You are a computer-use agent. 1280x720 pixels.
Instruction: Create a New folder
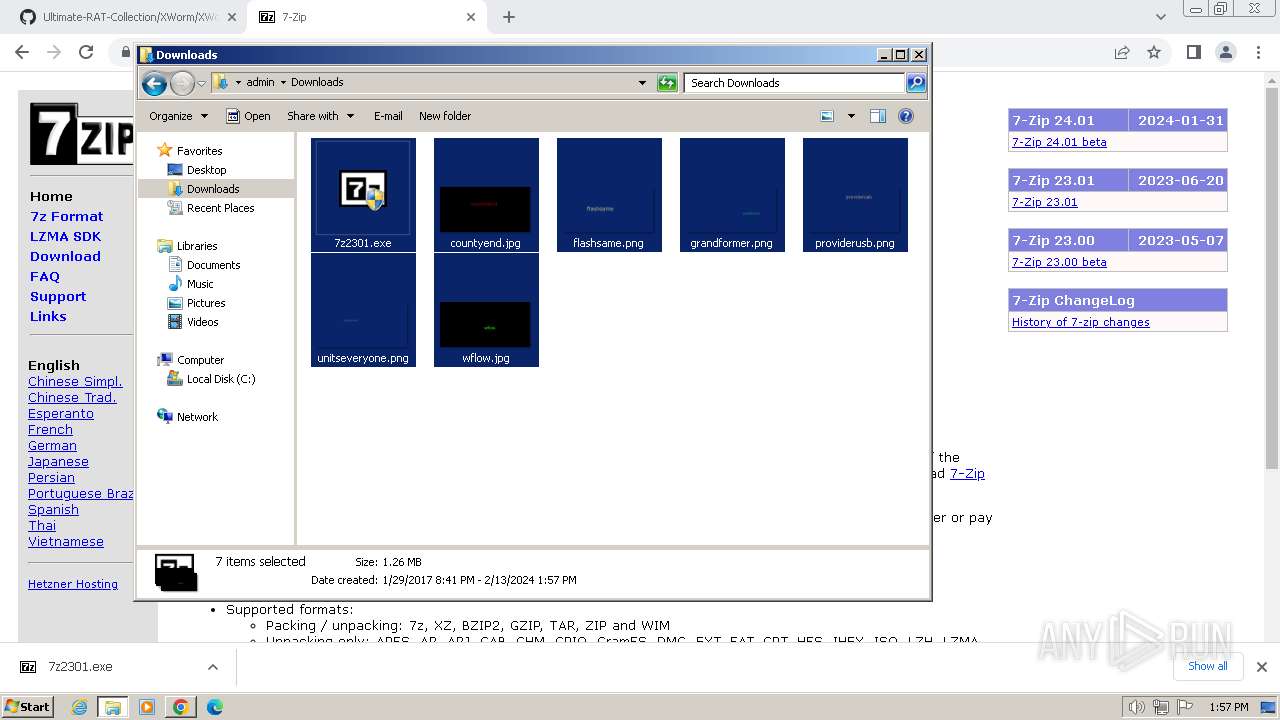click(x=445, y=116)
